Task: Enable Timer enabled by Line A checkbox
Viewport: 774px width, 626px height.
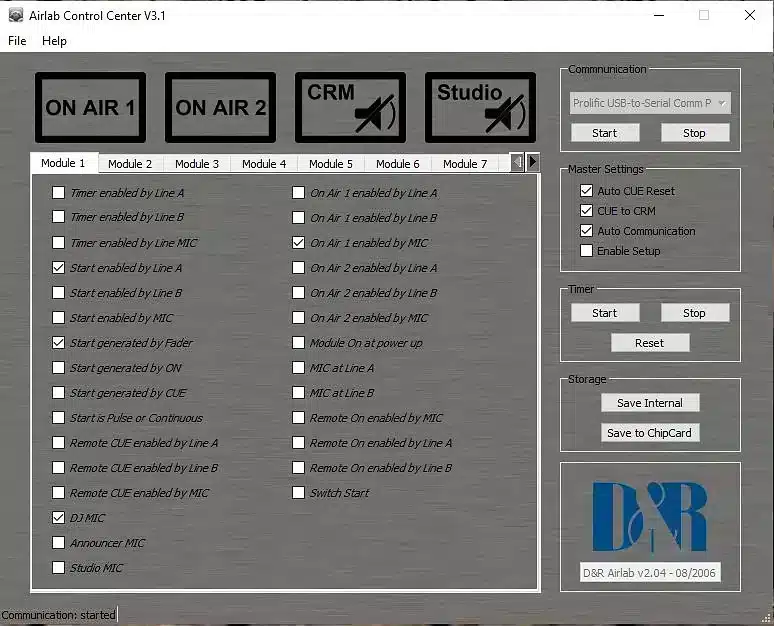Action: click(59, 193)
